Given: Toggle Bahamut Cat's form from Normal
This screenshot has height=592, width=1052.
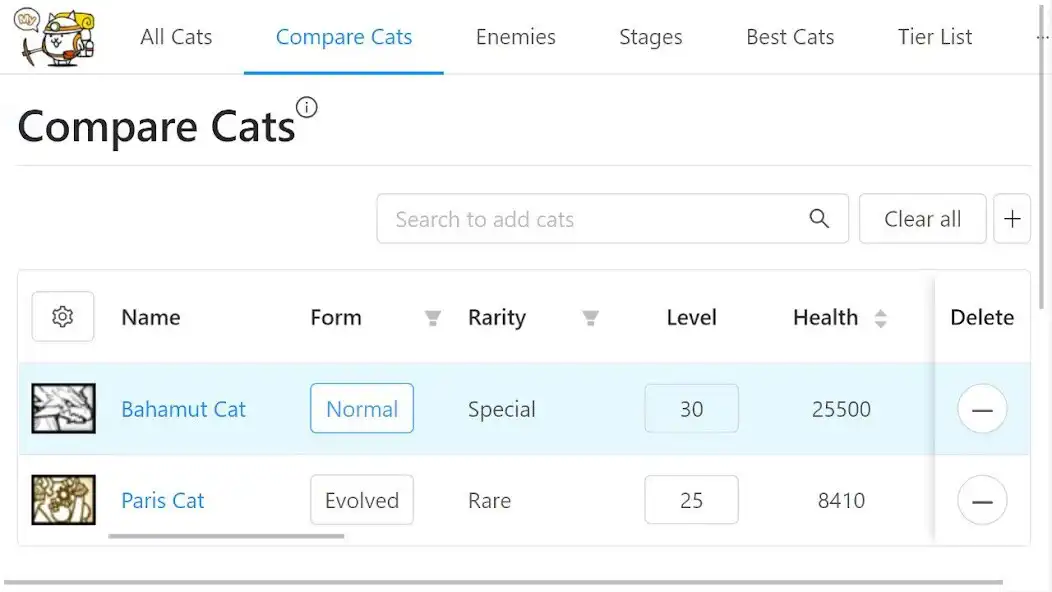Looking at the screenshot, I should point(361,408).
